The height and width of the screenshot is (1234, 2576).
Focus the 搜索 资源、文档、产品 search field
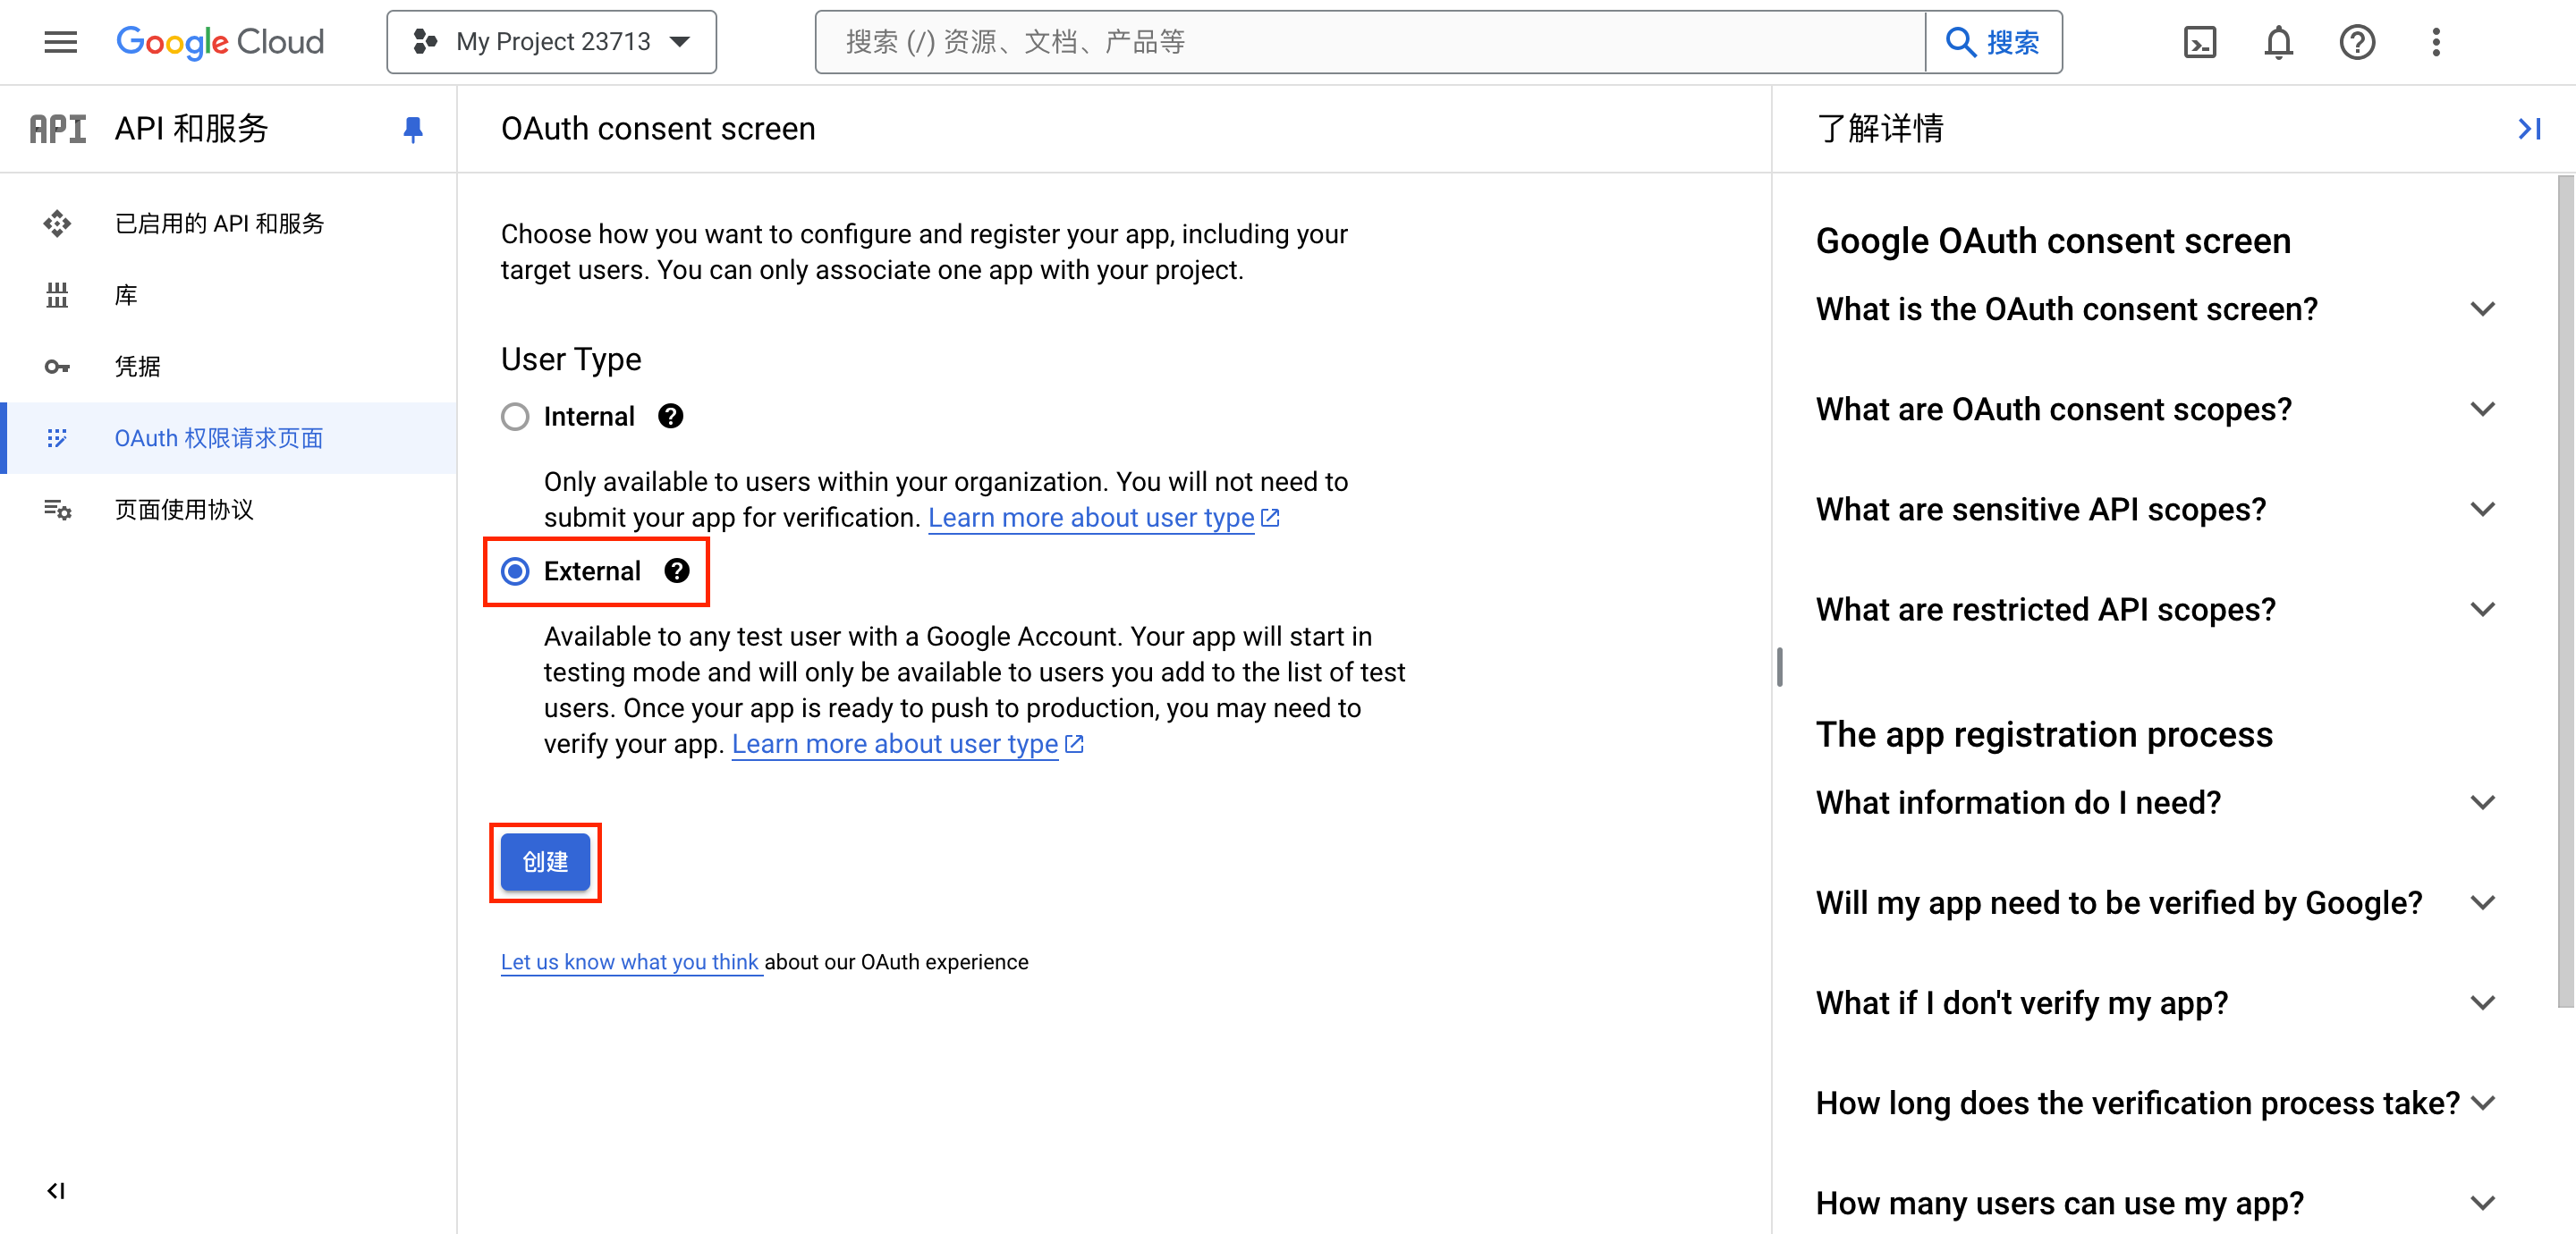[x=1370, y=42]
